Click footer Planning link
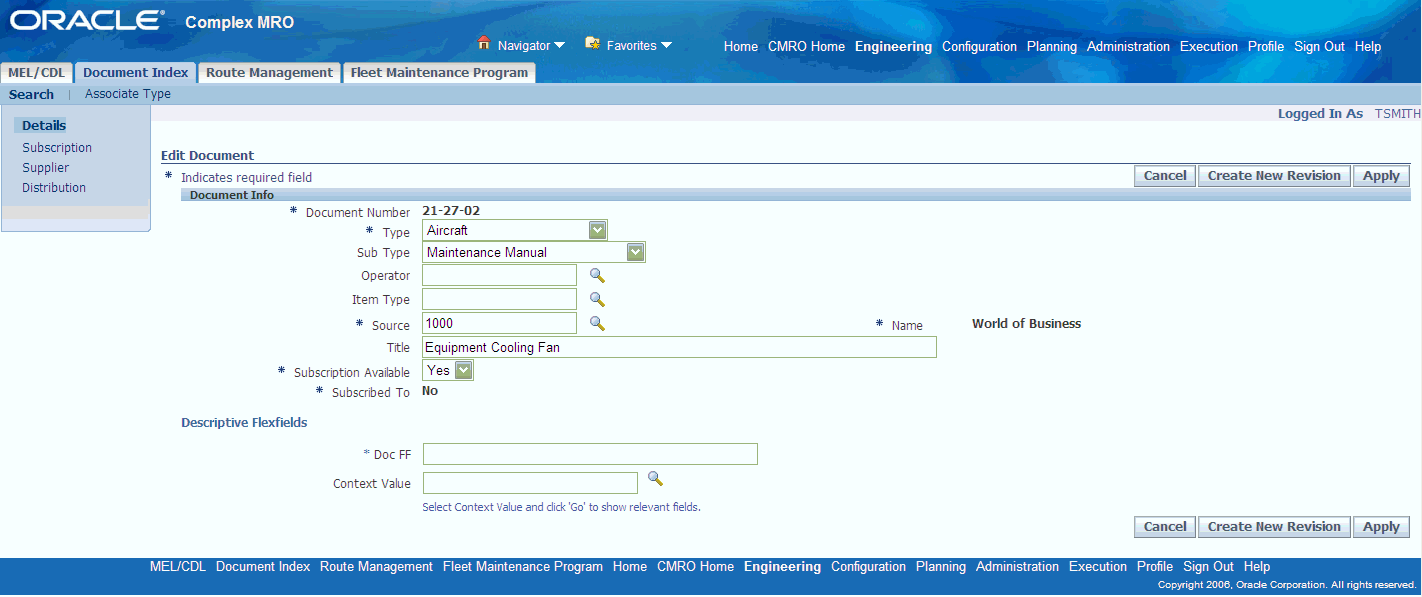This screenshot has width=1422, height=597. [941, 567]
